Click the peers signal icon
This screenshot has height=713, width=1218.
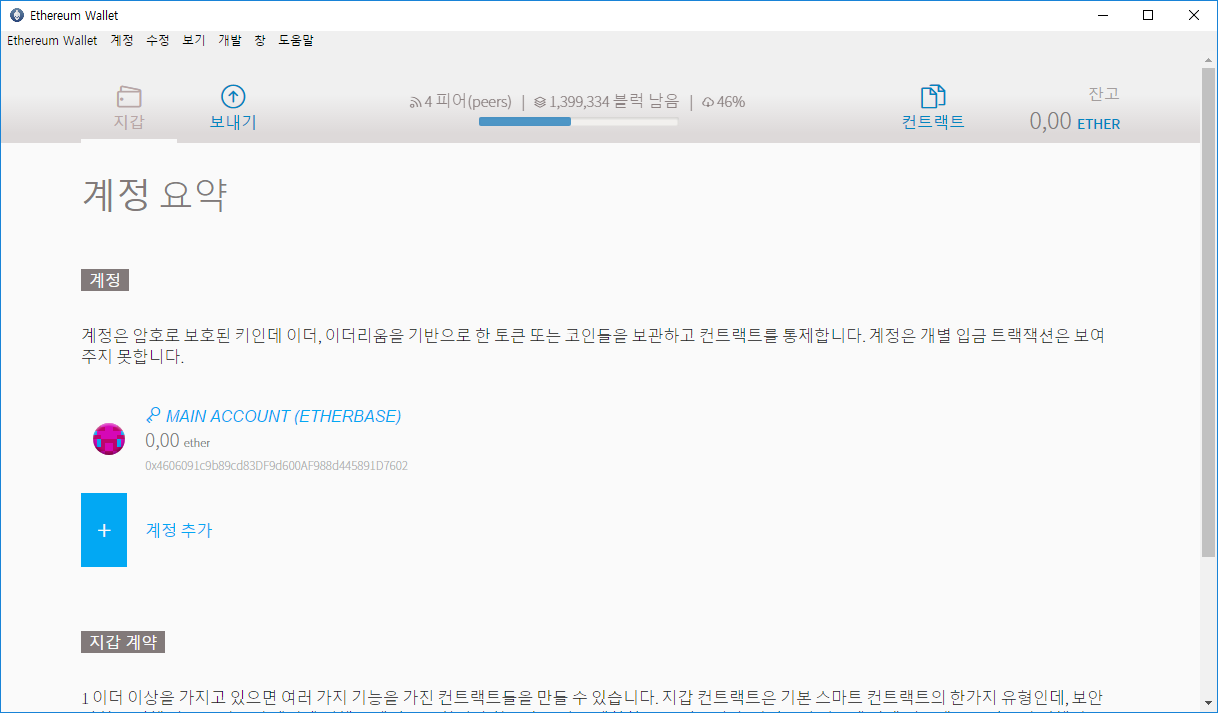[x=415, y=102]
